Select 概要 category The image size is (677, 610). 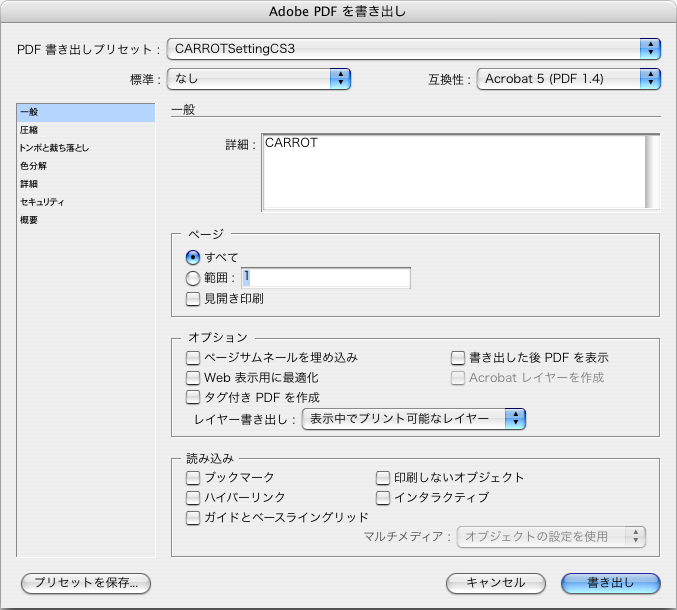[x=86, y=220]
